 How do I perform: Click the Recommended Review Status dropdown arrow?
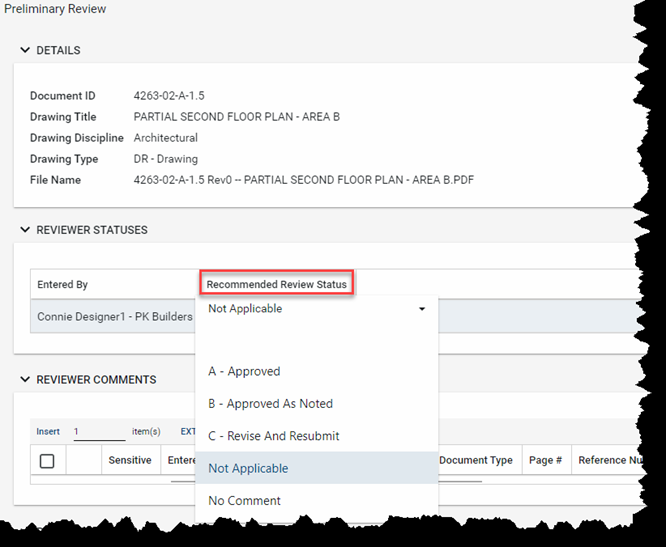click(x=422, y=310)
